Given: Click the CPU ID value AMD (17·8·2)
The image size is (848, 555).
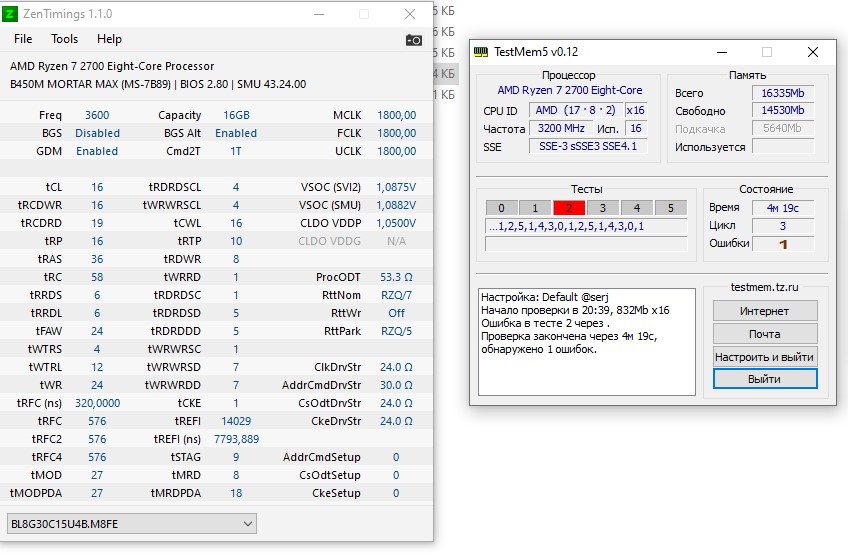Looking at the screenshot, I should coord(575,110).
